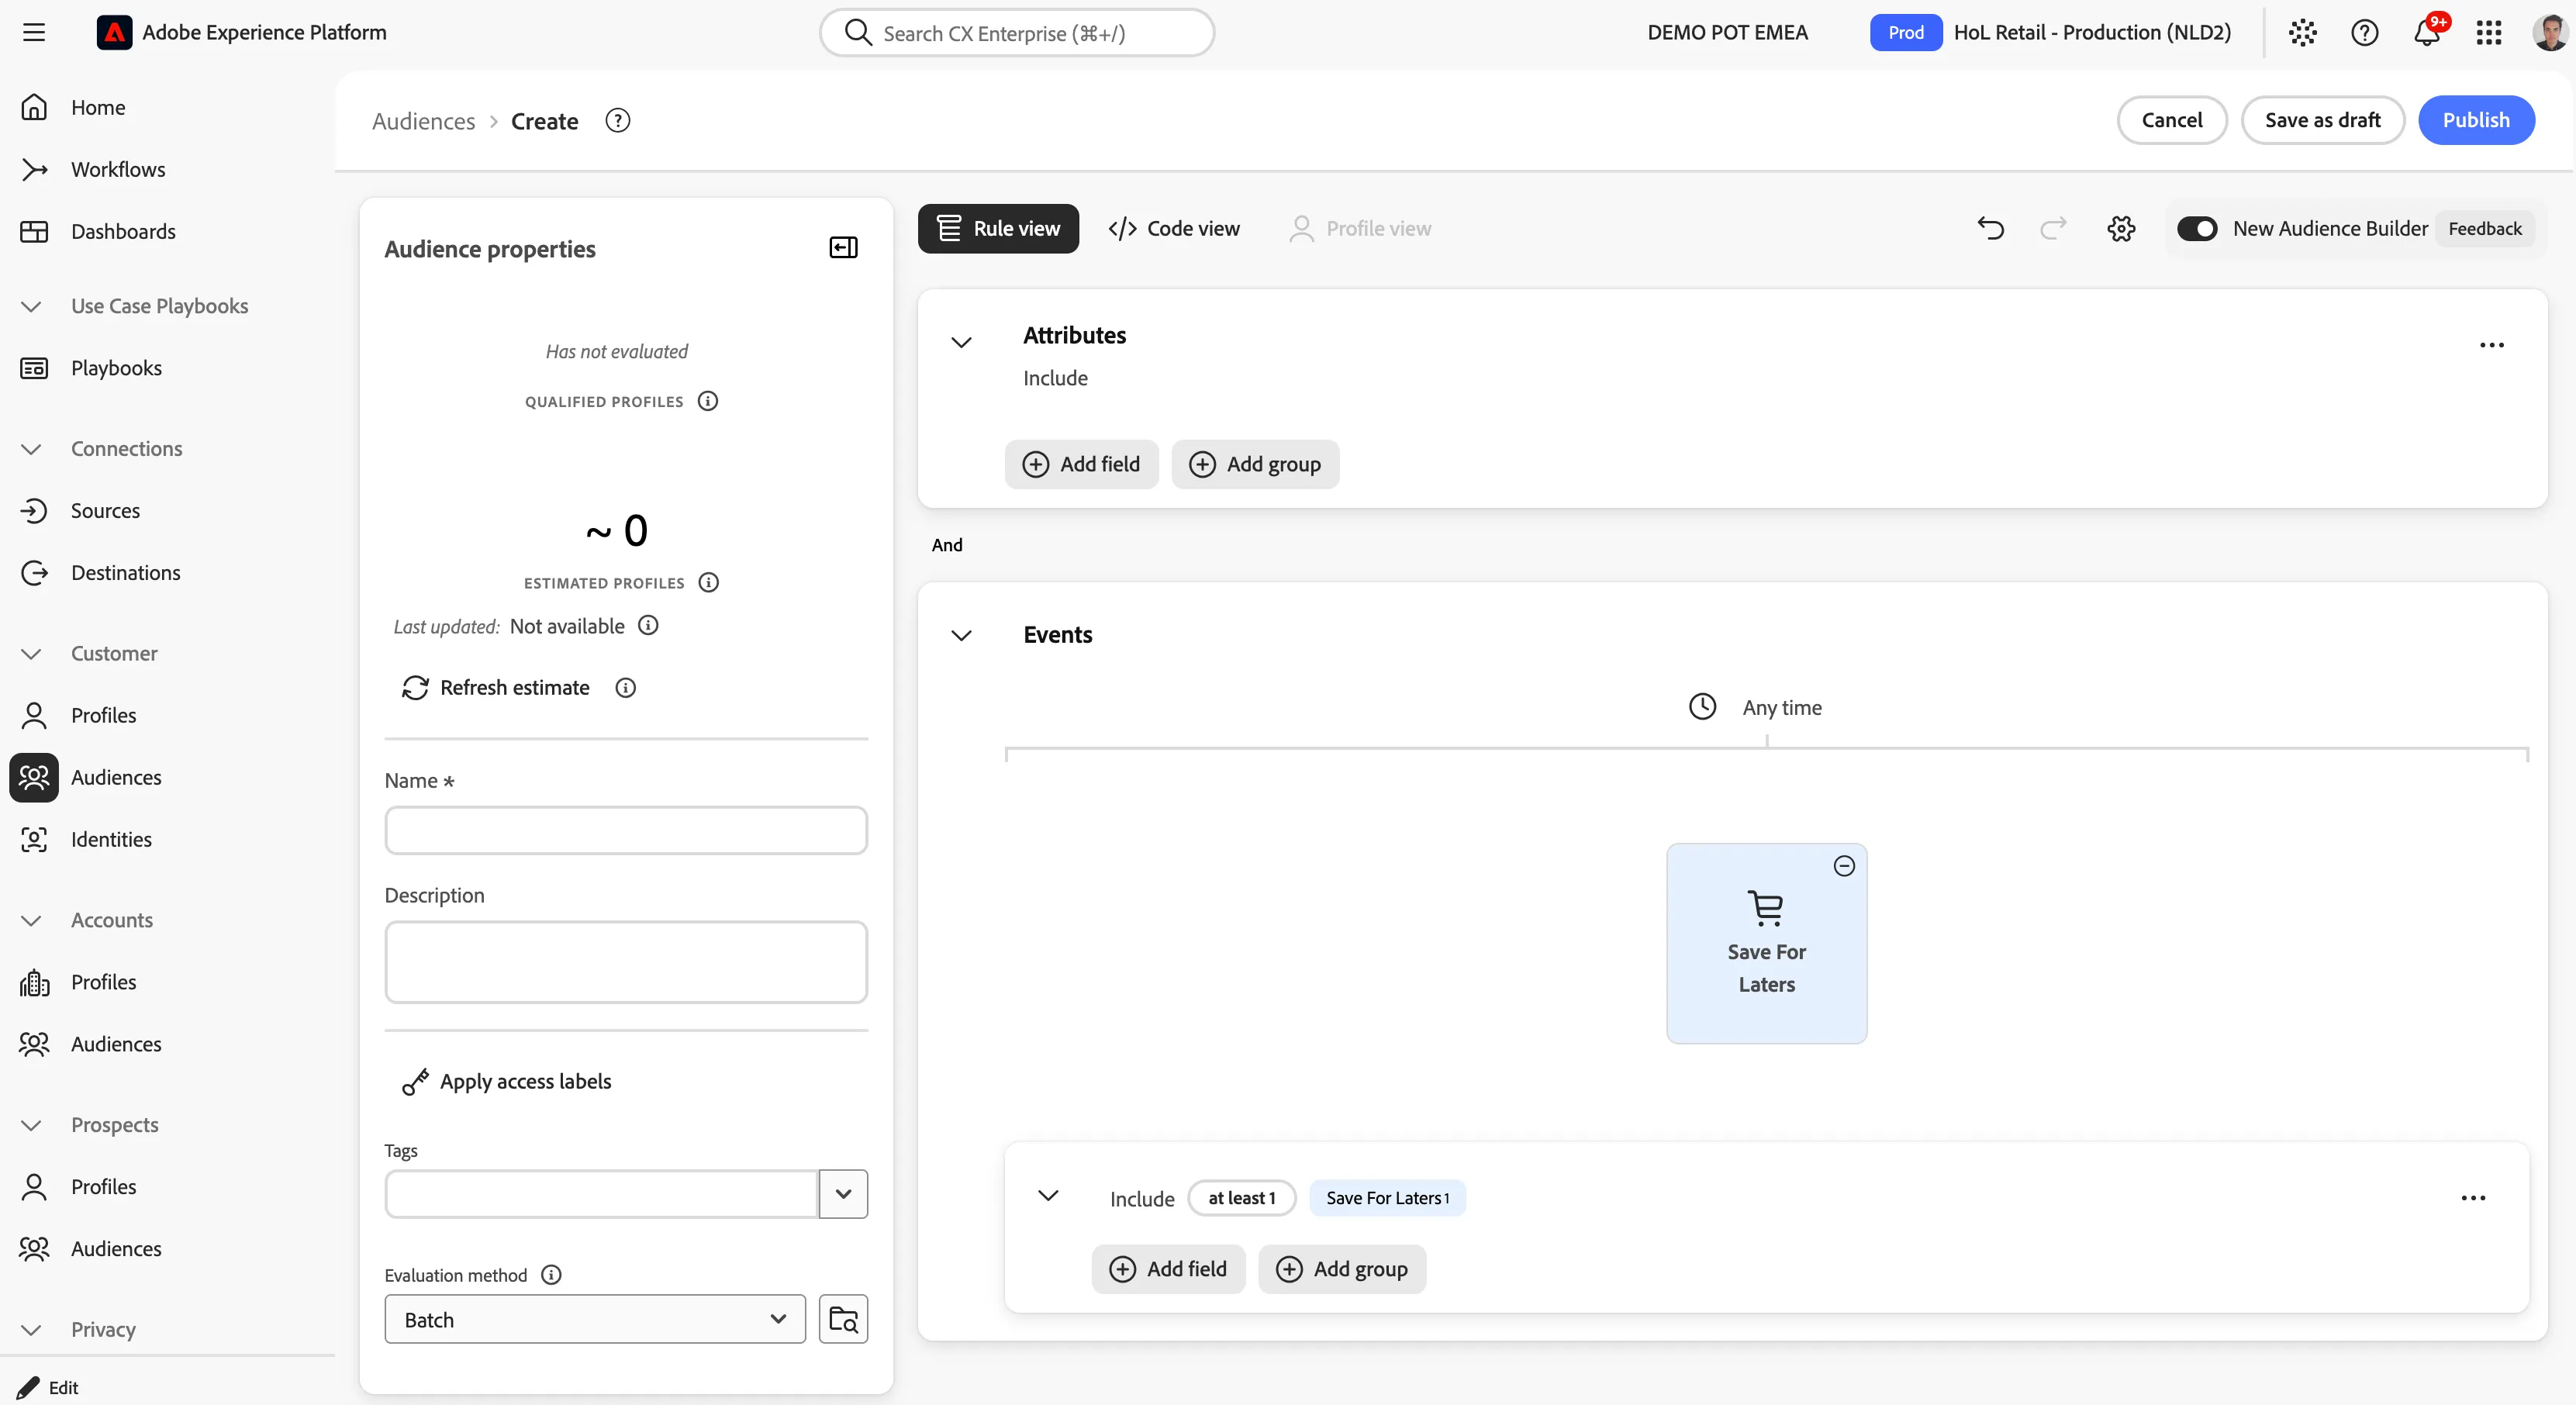
Task: Open the Evaluation method Batch dropdown
Action: 595,1319
